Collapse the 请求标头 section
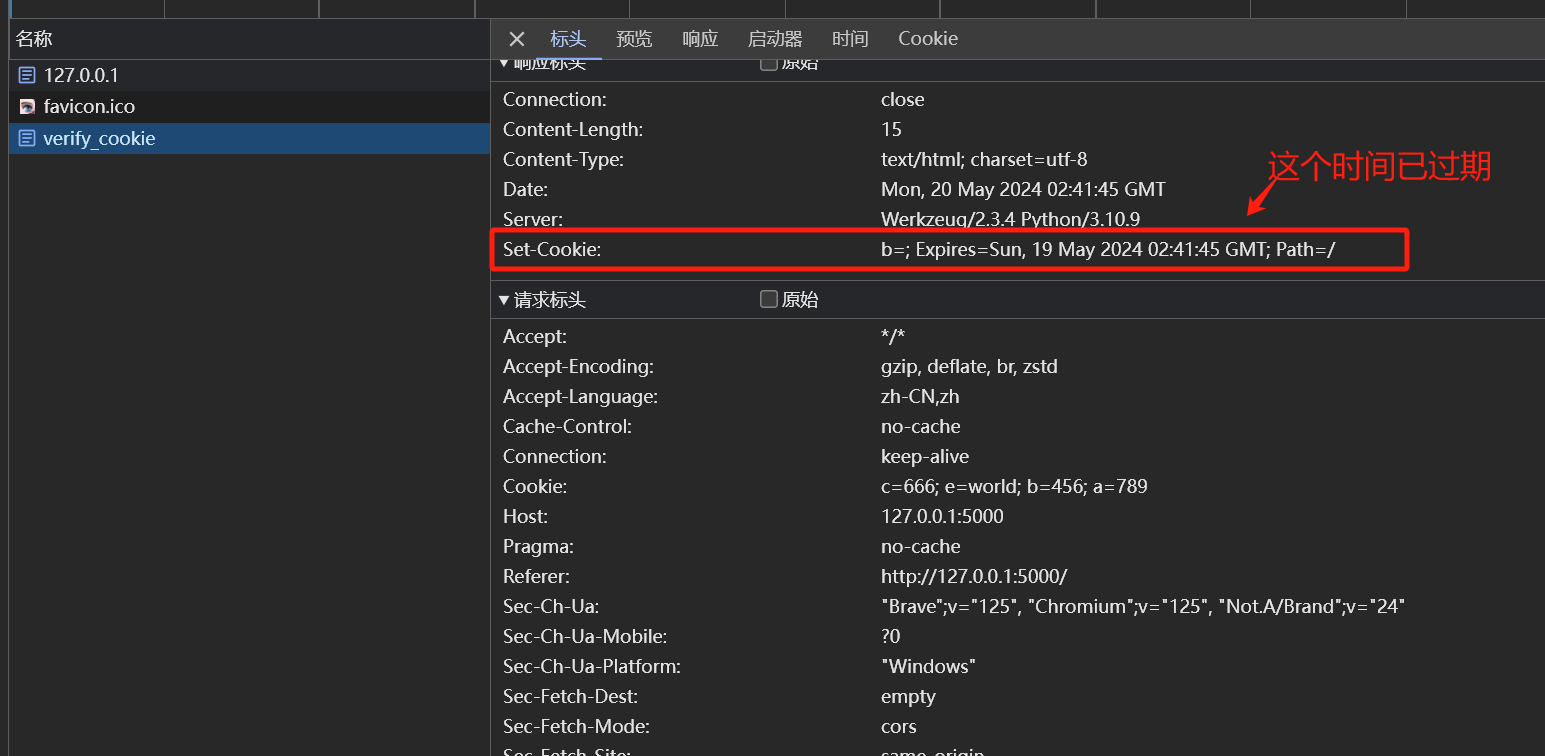1545x756 pixels. 504,300
